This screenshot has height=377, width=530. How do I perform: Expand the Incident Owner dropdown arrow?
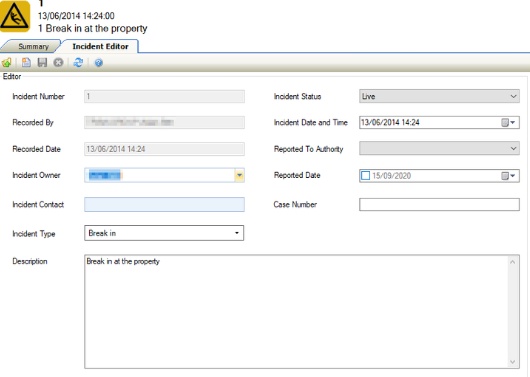pos(239,175)
